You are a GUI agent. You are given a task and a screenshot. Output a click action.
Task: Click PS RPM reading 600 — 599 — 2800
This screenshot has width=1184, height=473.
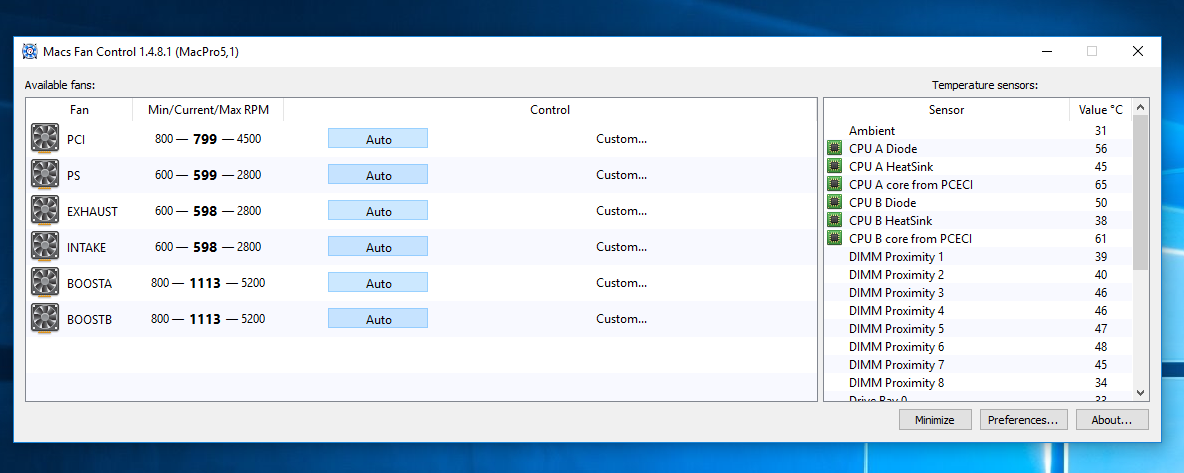click(208, 175)
